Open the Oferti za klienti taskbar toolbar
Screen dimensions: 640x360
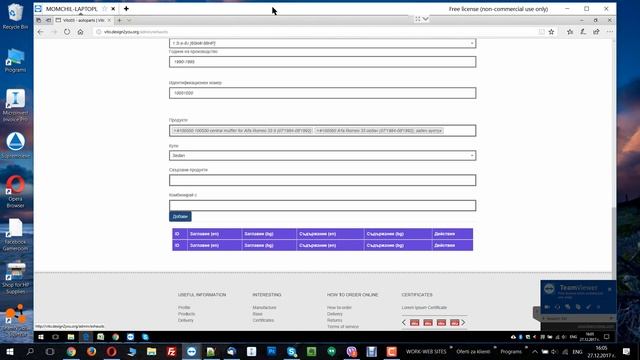(x=473, y=351)
